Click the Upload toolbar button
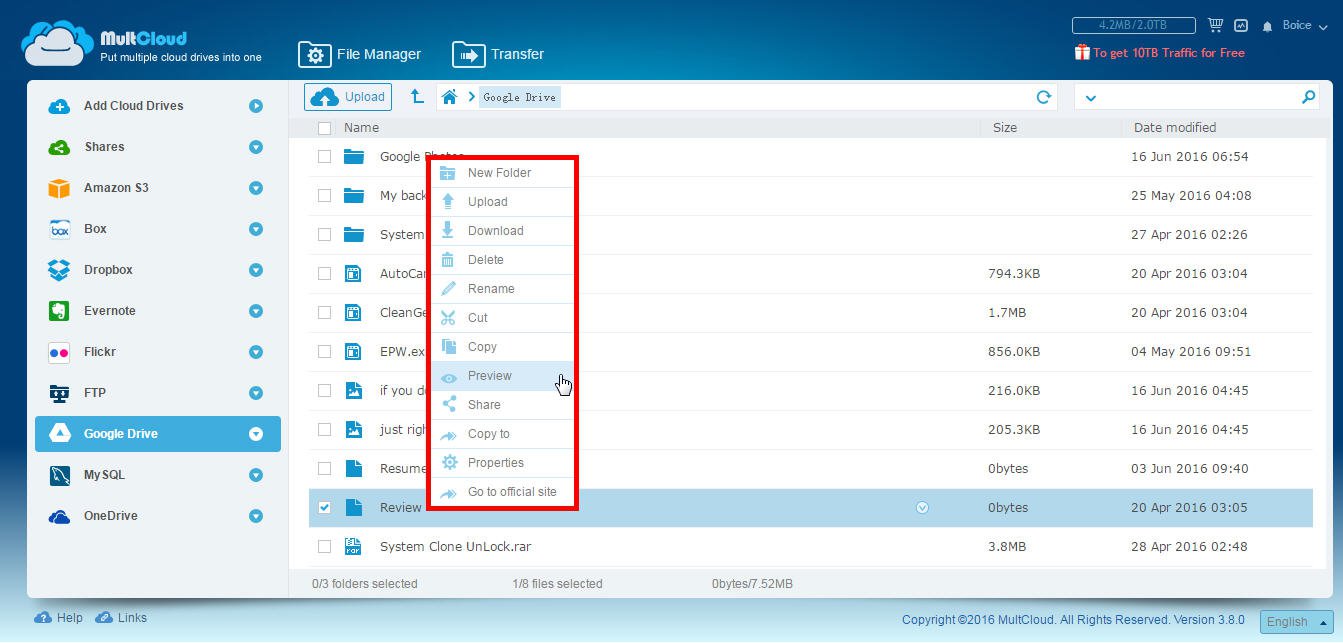The height and width of the screenshot is (643, 1343). click(348, 97)
